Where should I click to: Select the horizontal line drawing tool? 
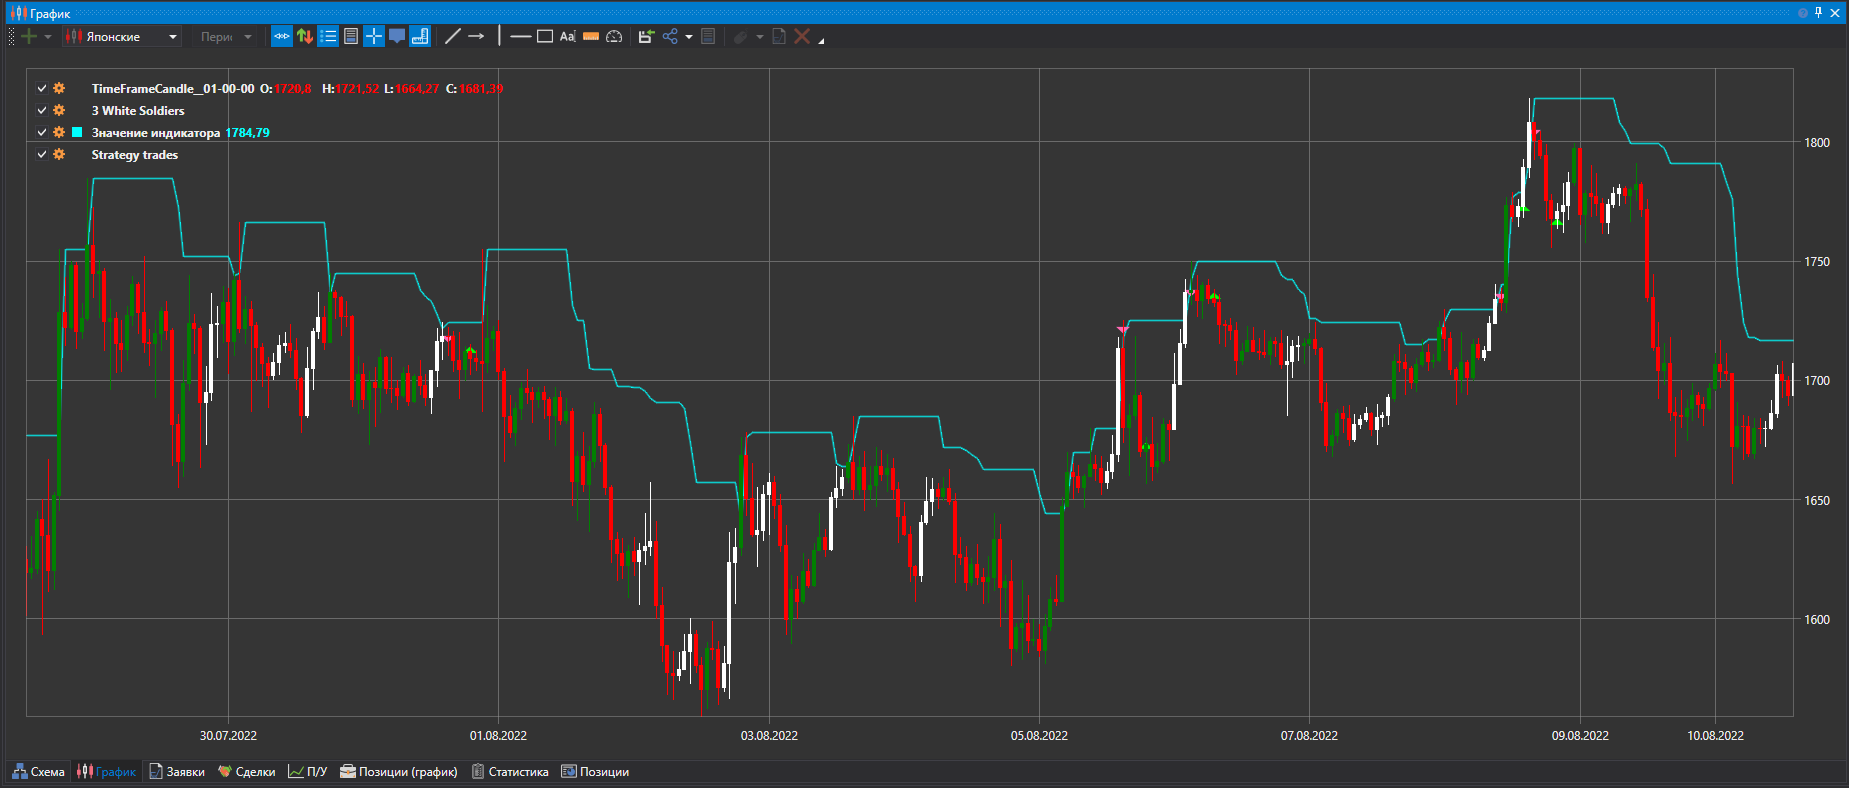[520, 37]
